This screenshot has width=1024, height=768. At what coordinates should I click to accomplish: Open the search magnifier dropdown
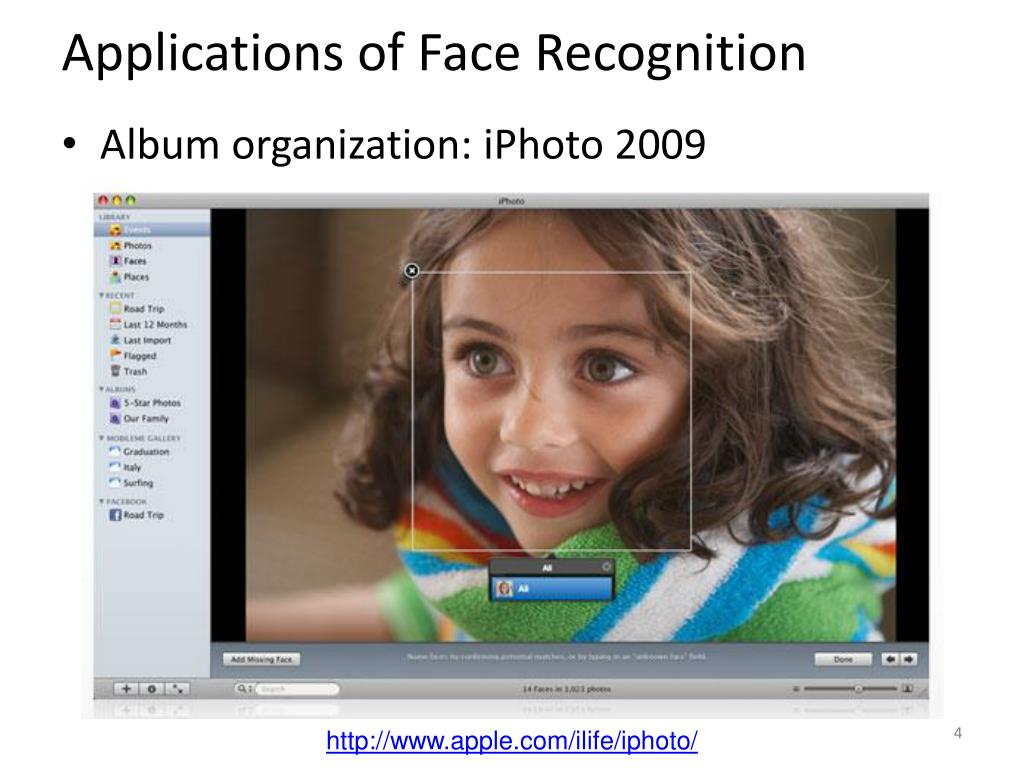(x=244, y=688)
